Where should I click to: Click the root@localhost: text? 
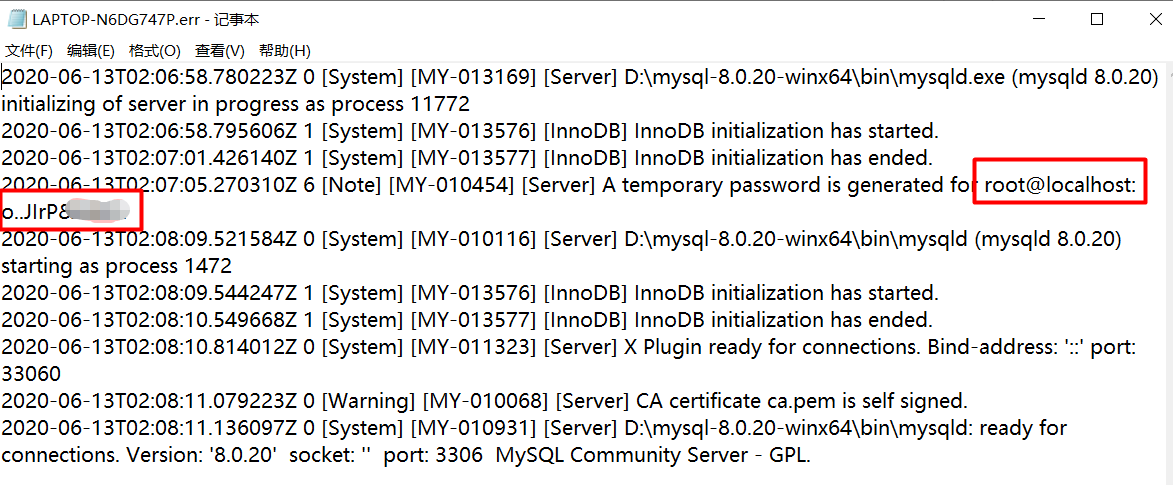pyautogui.click(x=1060, y=185)
